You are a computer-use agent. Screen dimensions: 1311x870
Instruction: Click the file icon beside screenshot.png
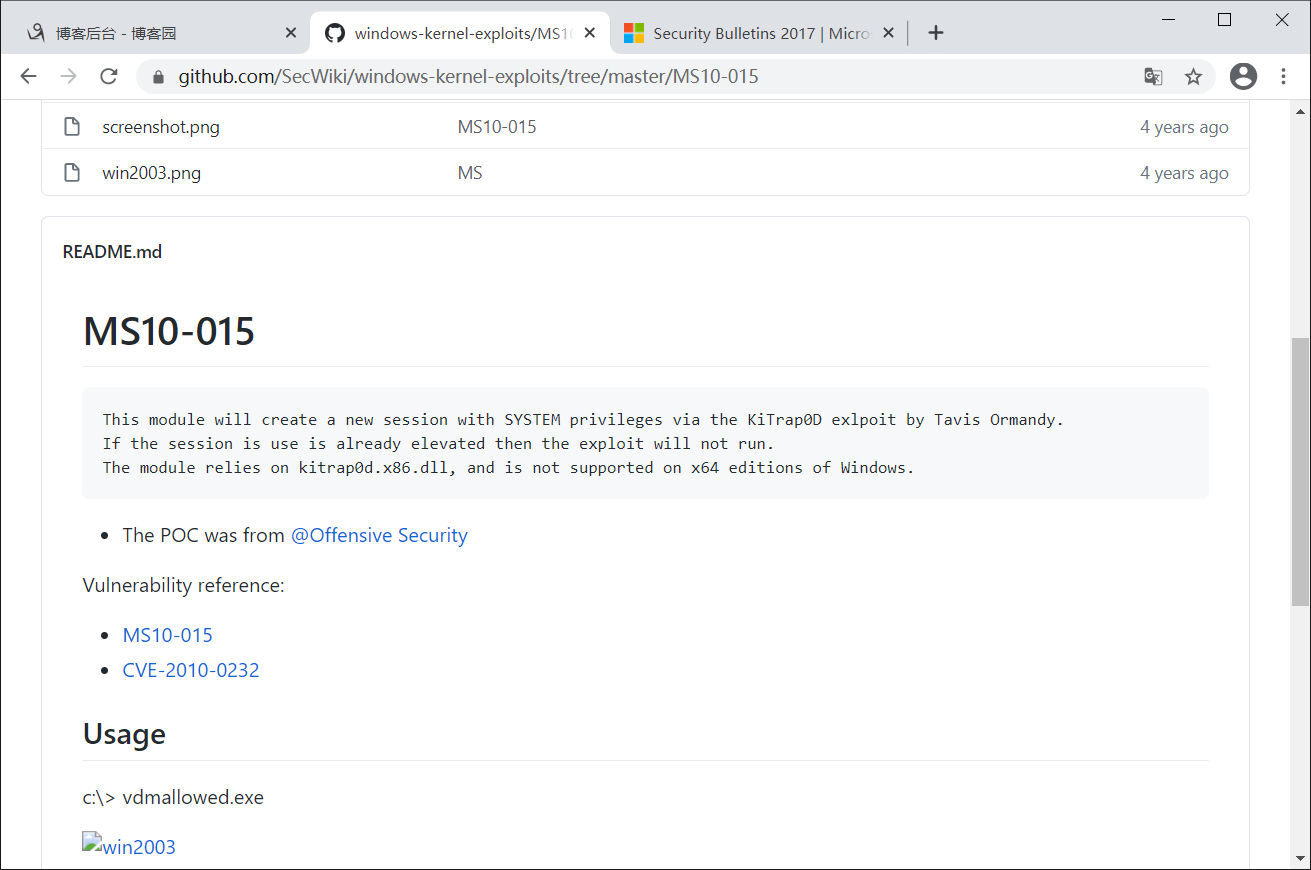72,127
